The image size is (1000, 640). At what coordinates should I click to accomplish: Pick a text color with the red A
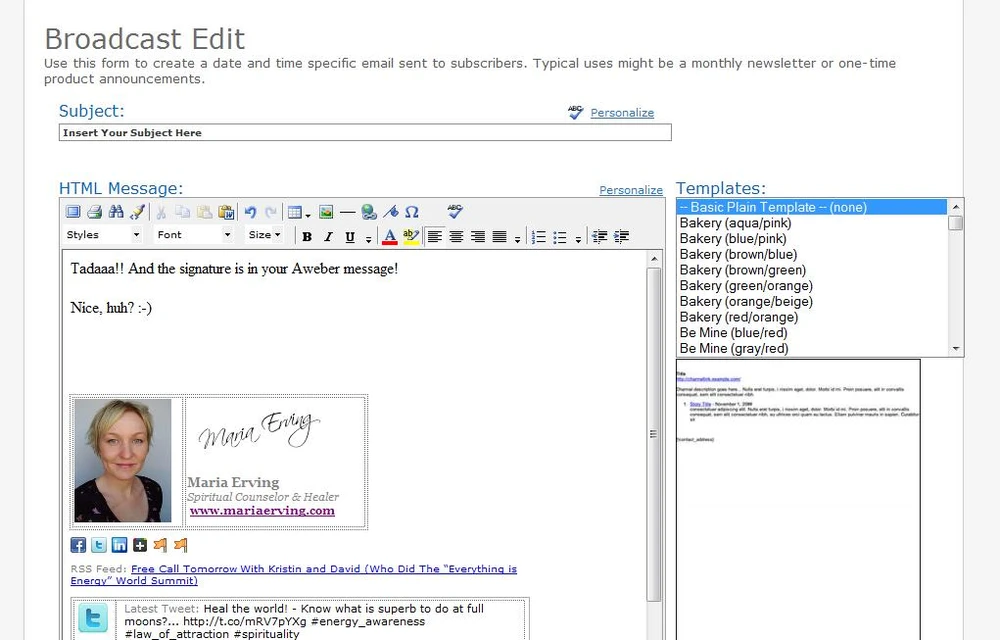(x=390, y=237)
